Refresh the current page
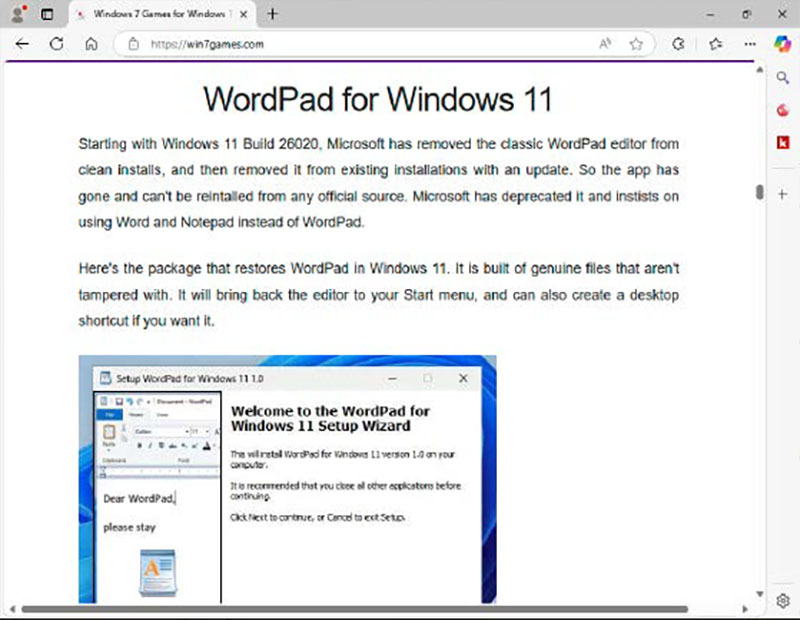 [57, 44]
